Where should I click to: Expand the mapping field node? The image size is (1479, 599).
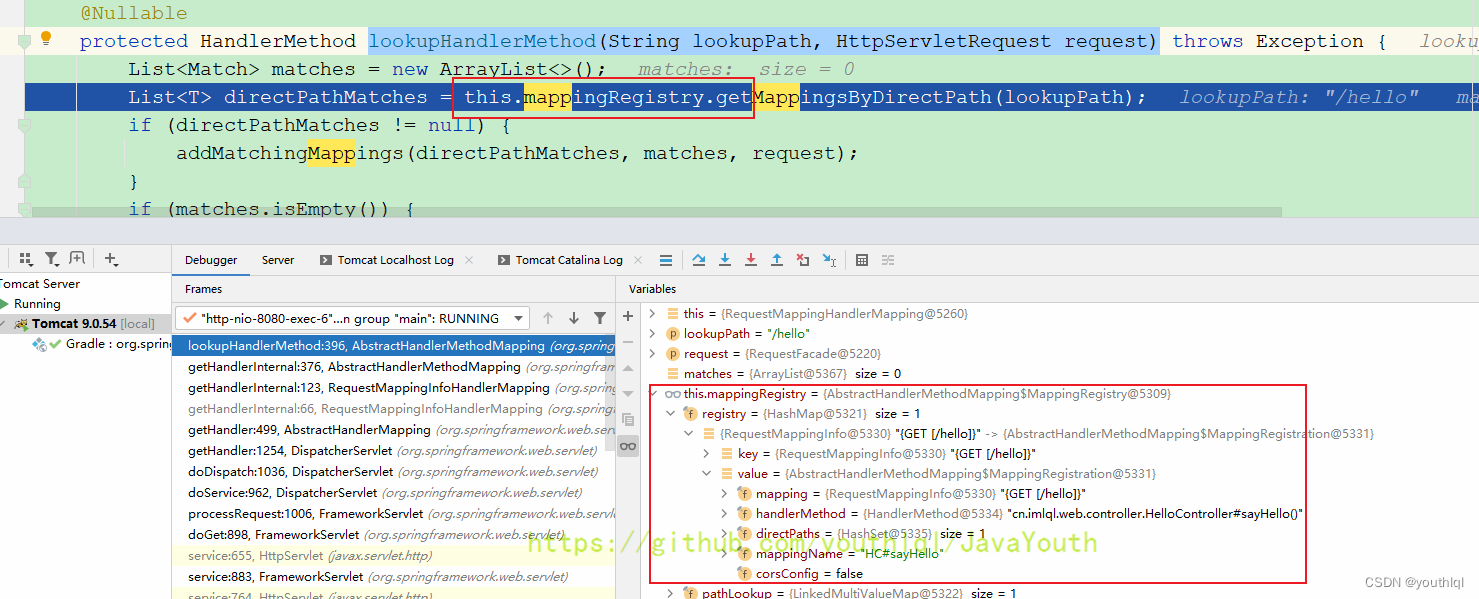pyautogui.click(x=725, y=494)
